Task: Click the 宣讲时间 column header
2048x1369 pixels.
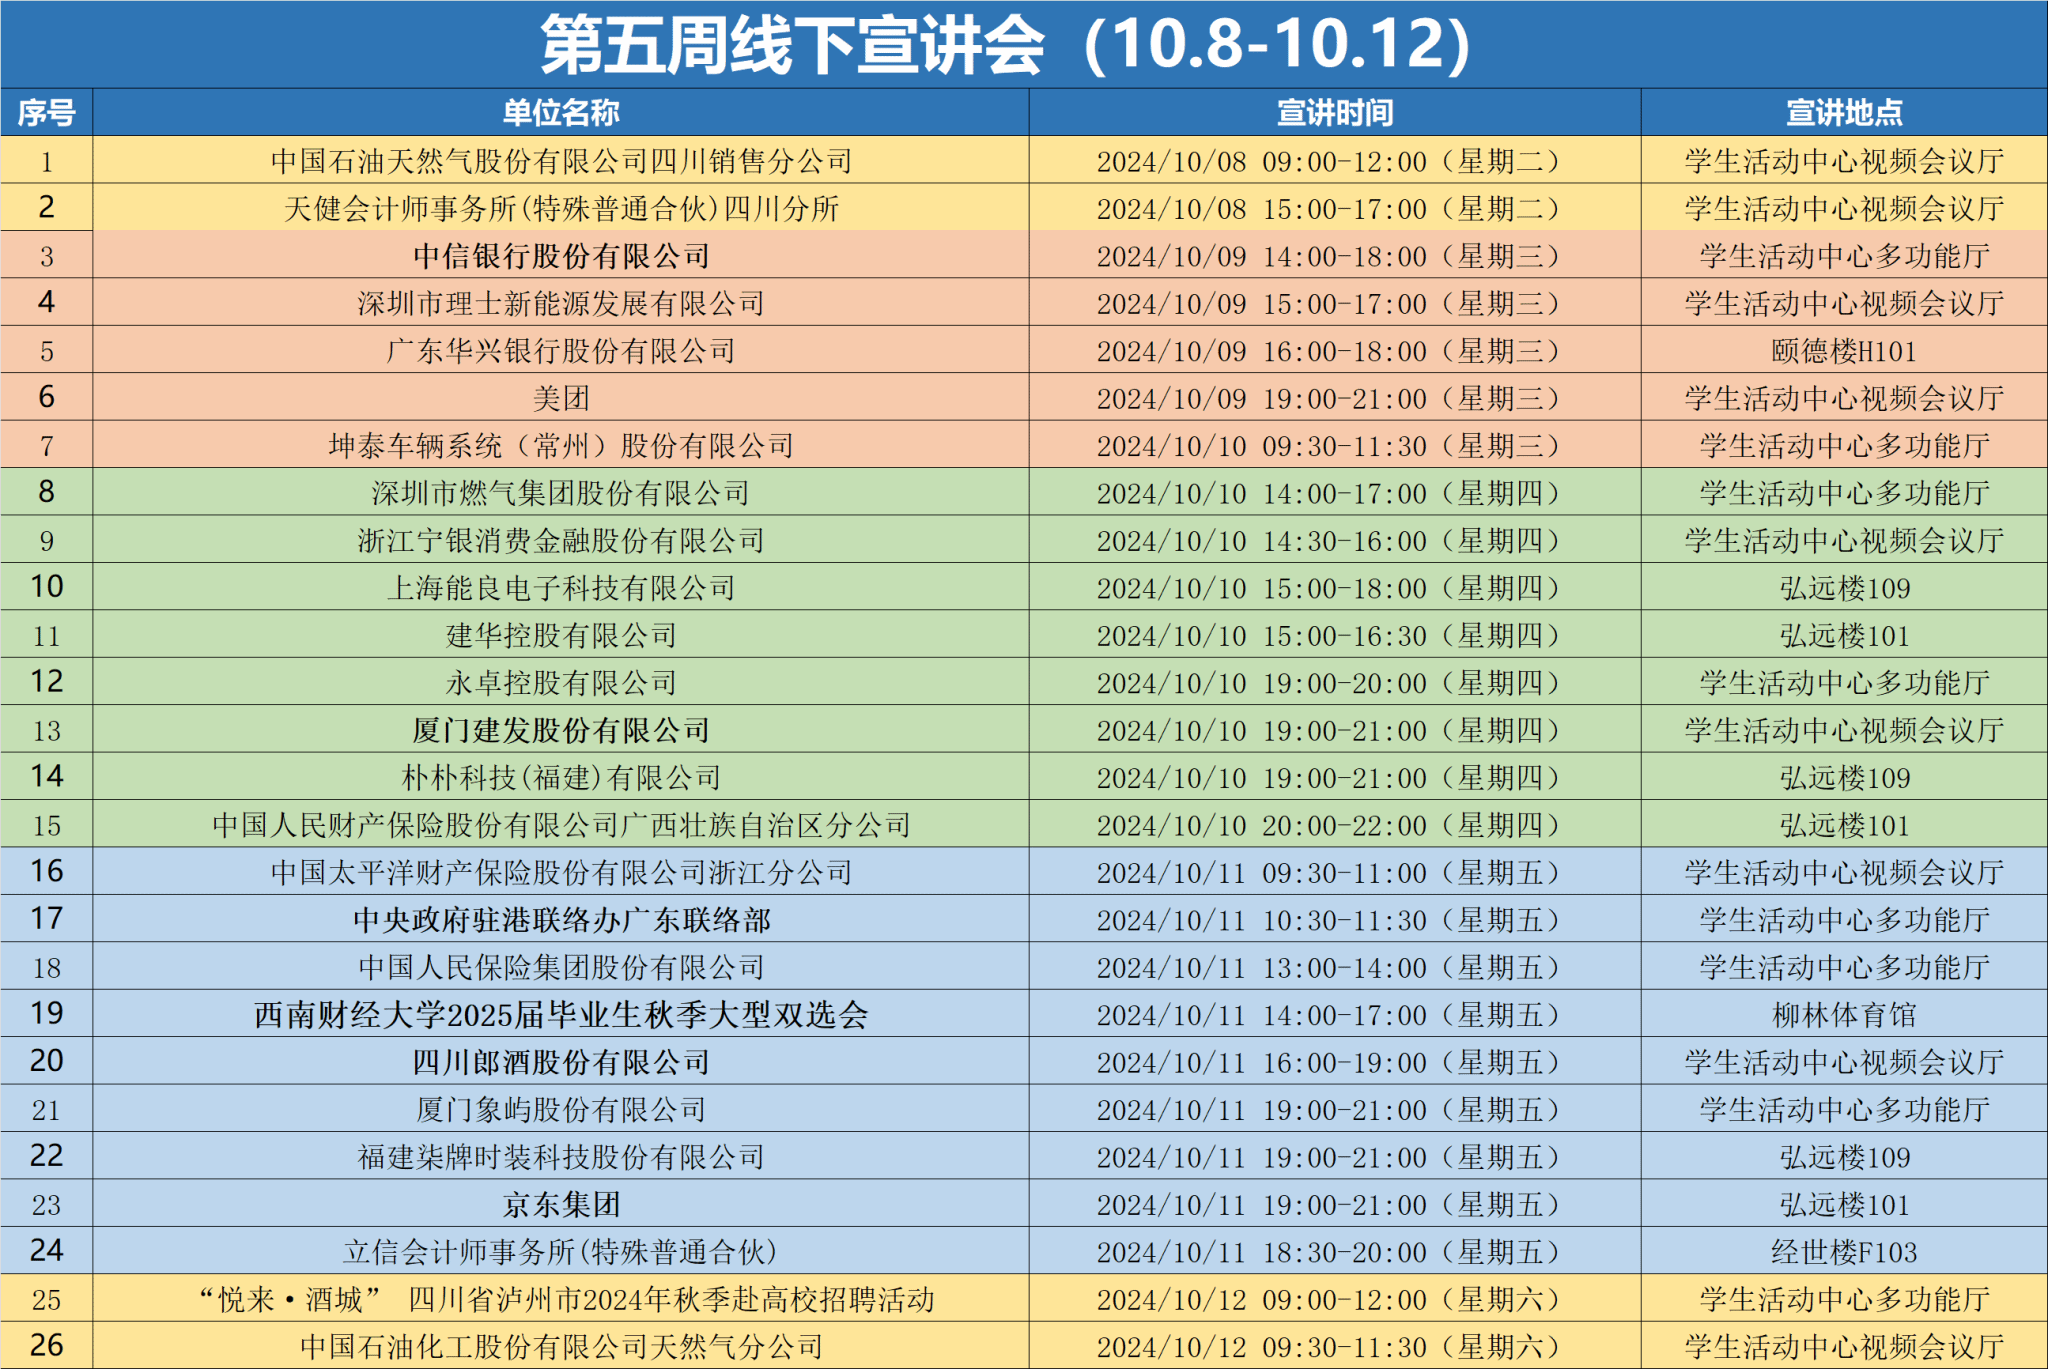Action: 1335,113
